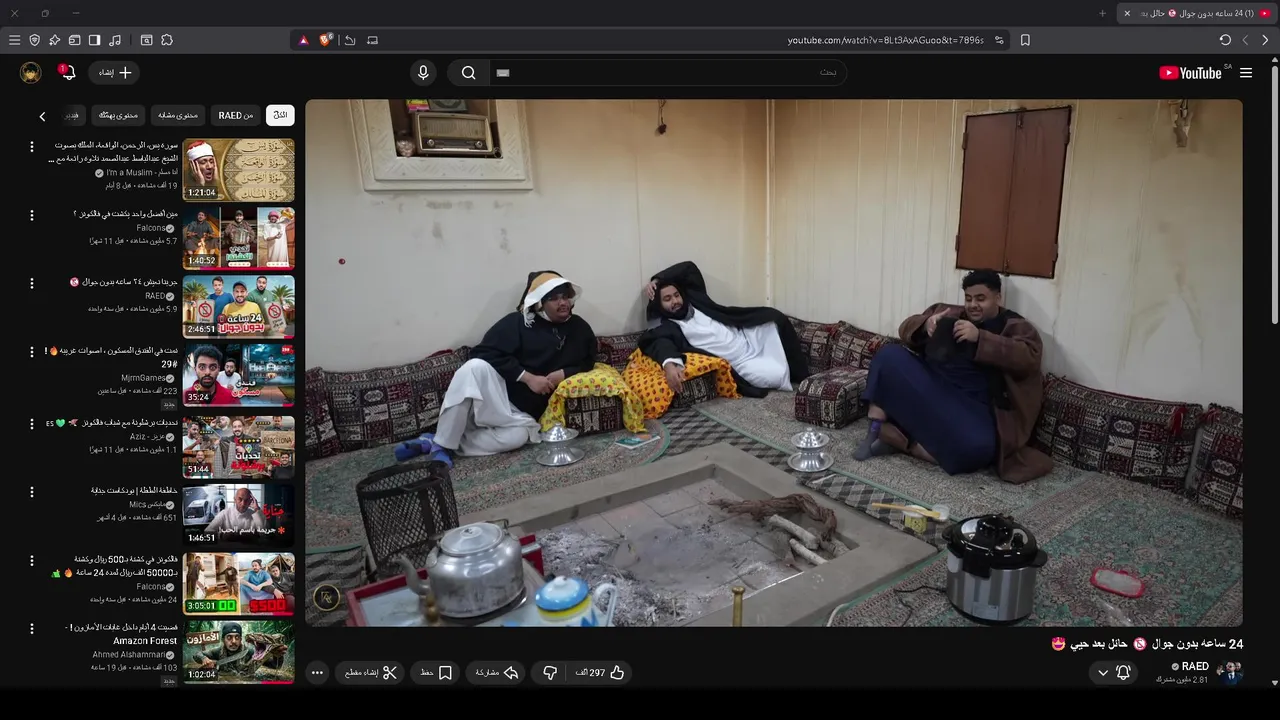The height and width of the screenshot is (720, 1280).
Task: Open Brave Shields lion icon
Action: tap(326, 40)
